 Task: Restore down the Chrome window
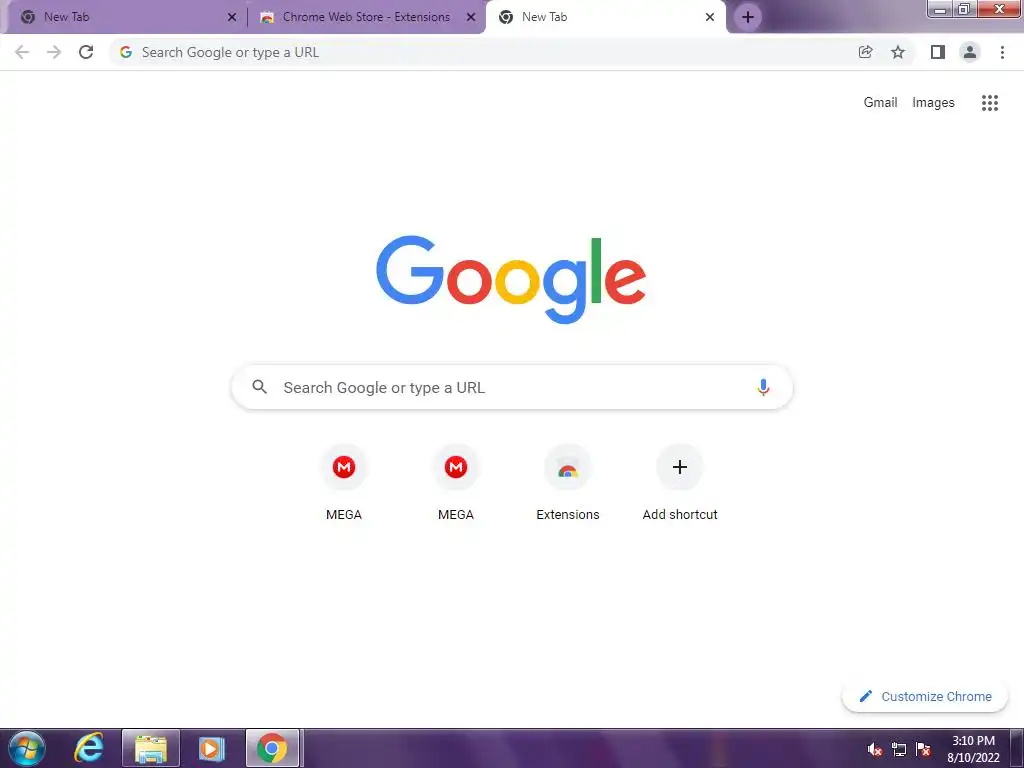pyautogui.click(x=964, y=9)
